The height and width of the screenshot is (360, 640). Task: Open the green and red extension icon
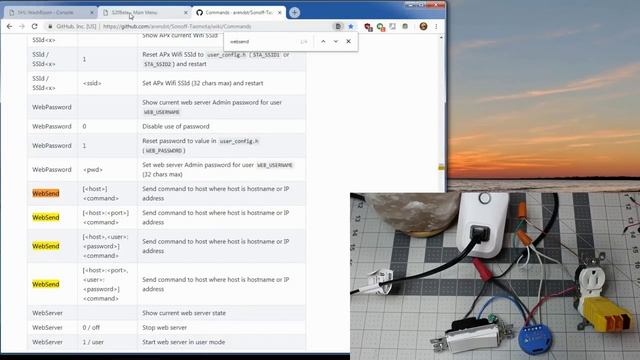click(x=381, y=27)
